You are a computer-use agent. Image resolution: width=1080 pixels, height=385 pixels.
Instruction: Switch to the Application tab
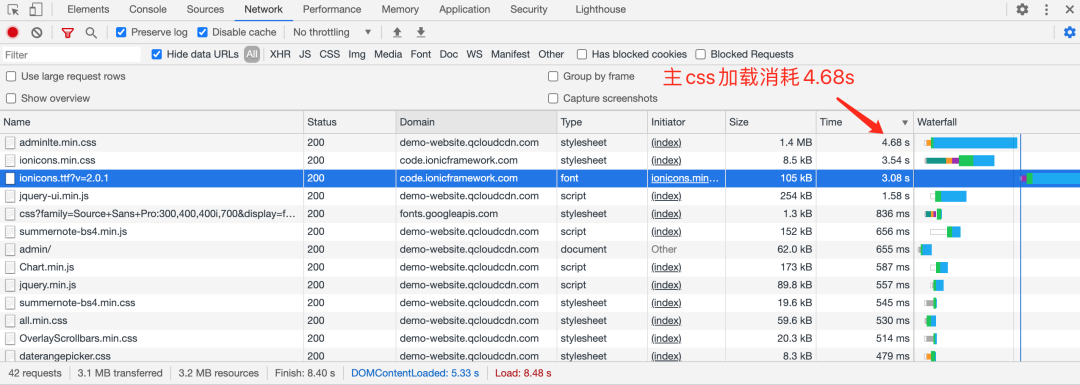[x=465, y=10]
